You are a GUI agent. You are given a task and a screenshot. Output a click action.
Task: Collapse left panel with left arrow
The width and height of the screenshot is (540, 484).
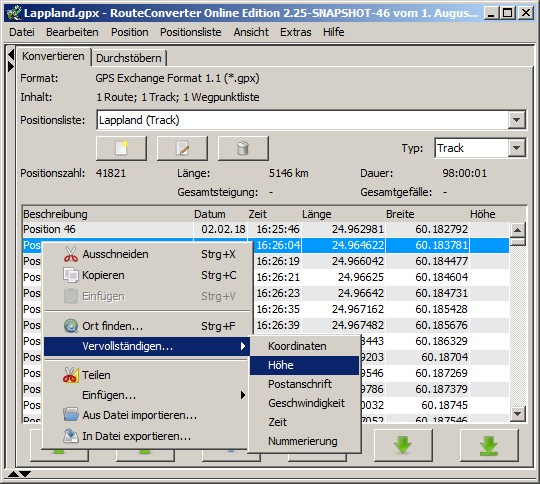[11, 54]
